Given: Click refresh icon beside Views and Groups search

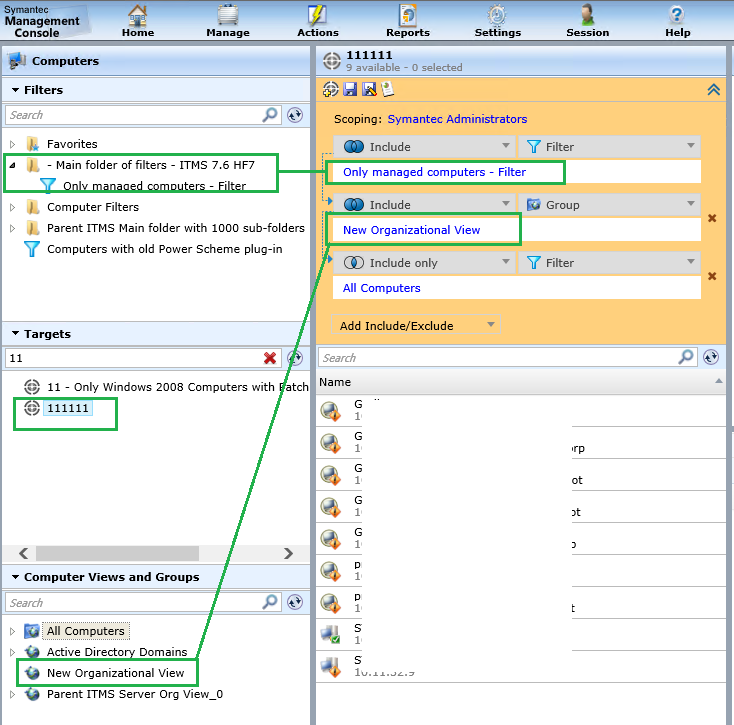Looking at the screenshot, I should click(295, 602).
